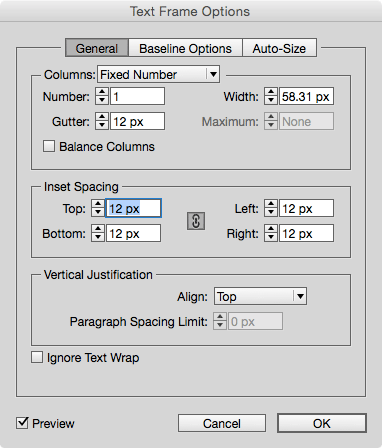Click the Left inset spacing field

(x=306, y=208)
